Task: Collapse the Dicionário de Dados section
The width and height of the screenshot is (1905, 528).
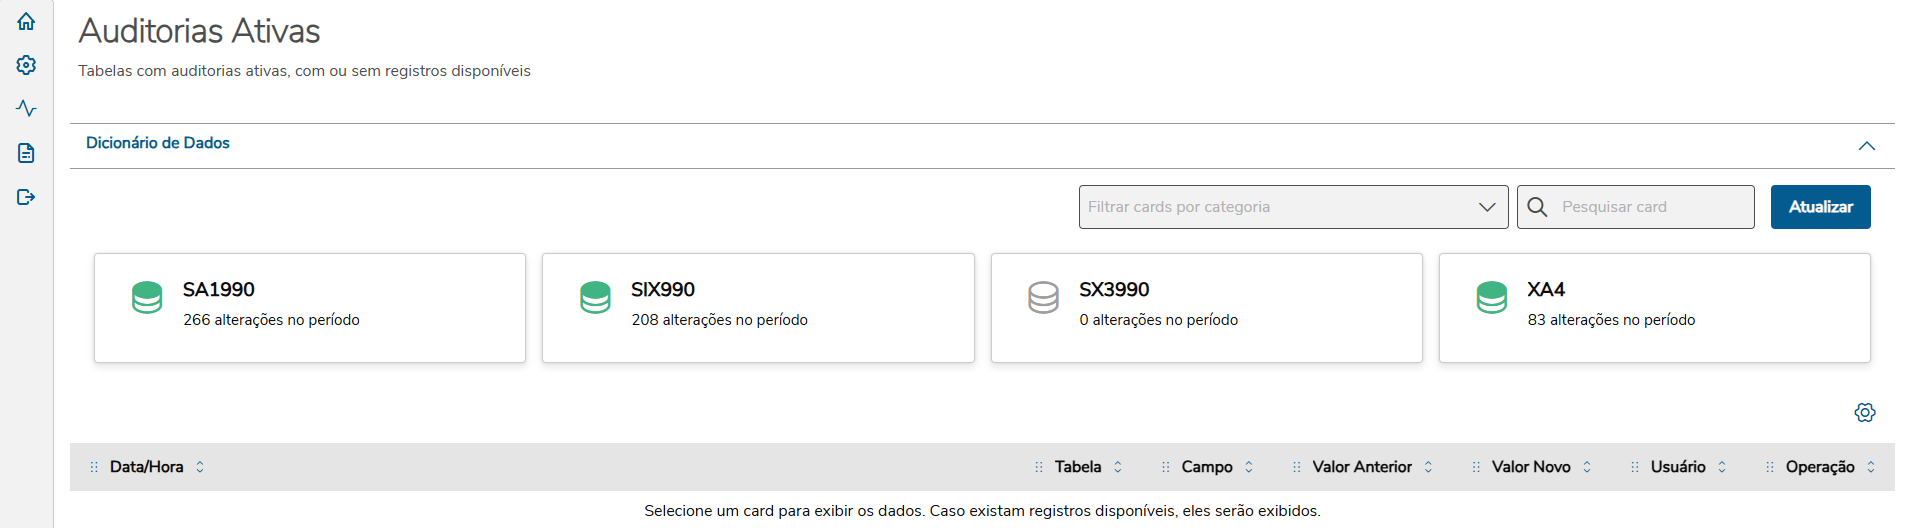Action: click(1866, 146)
